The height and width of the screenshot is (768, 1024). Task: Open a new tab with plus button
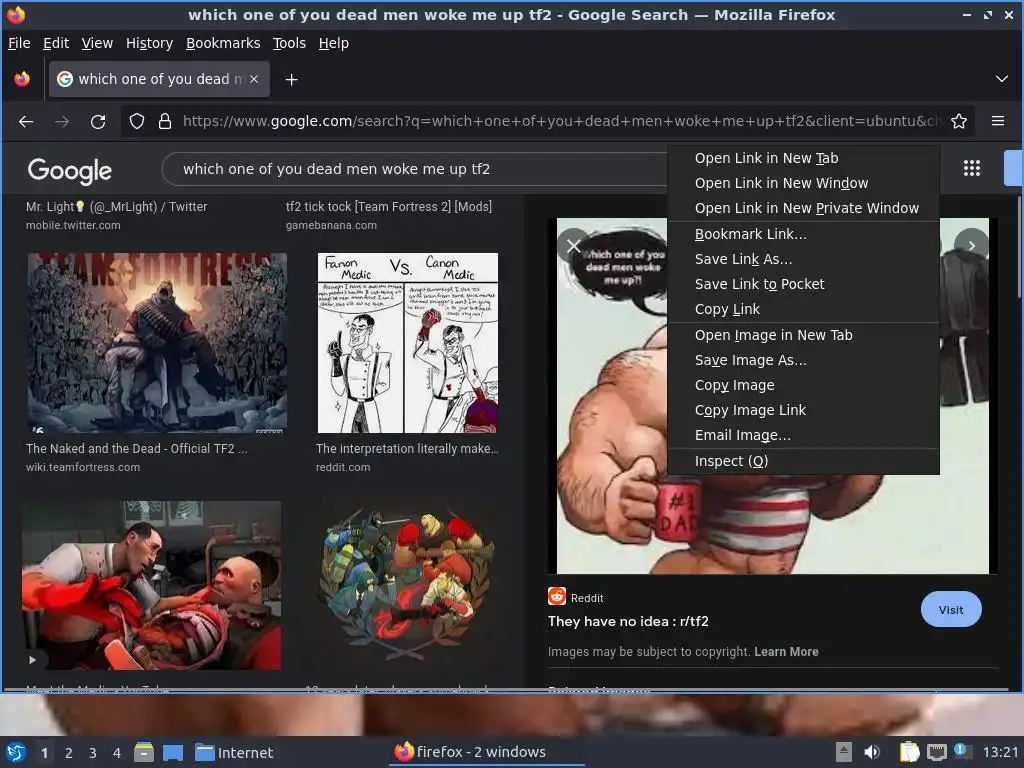click(x=291, y=80)
